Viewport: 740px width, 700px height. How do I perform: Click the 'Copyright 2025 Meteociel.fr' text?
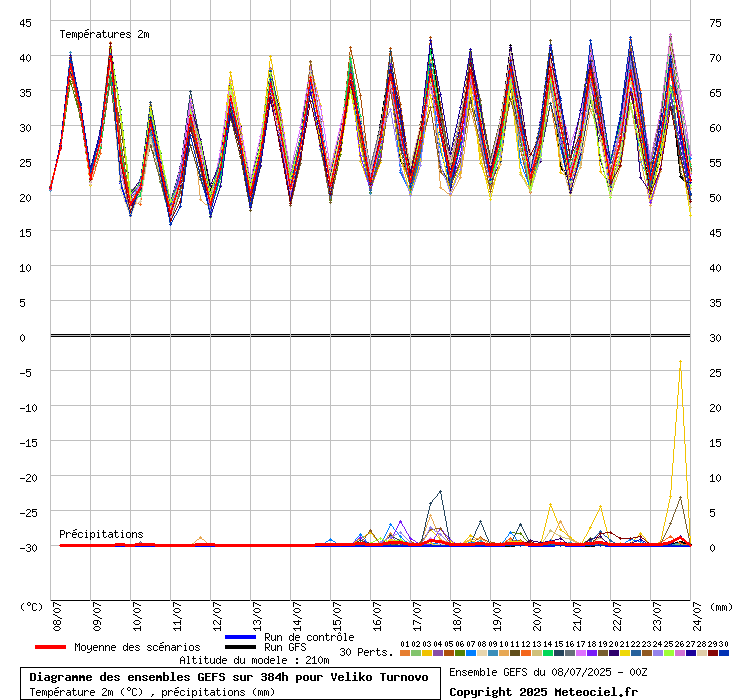(544, 692)
